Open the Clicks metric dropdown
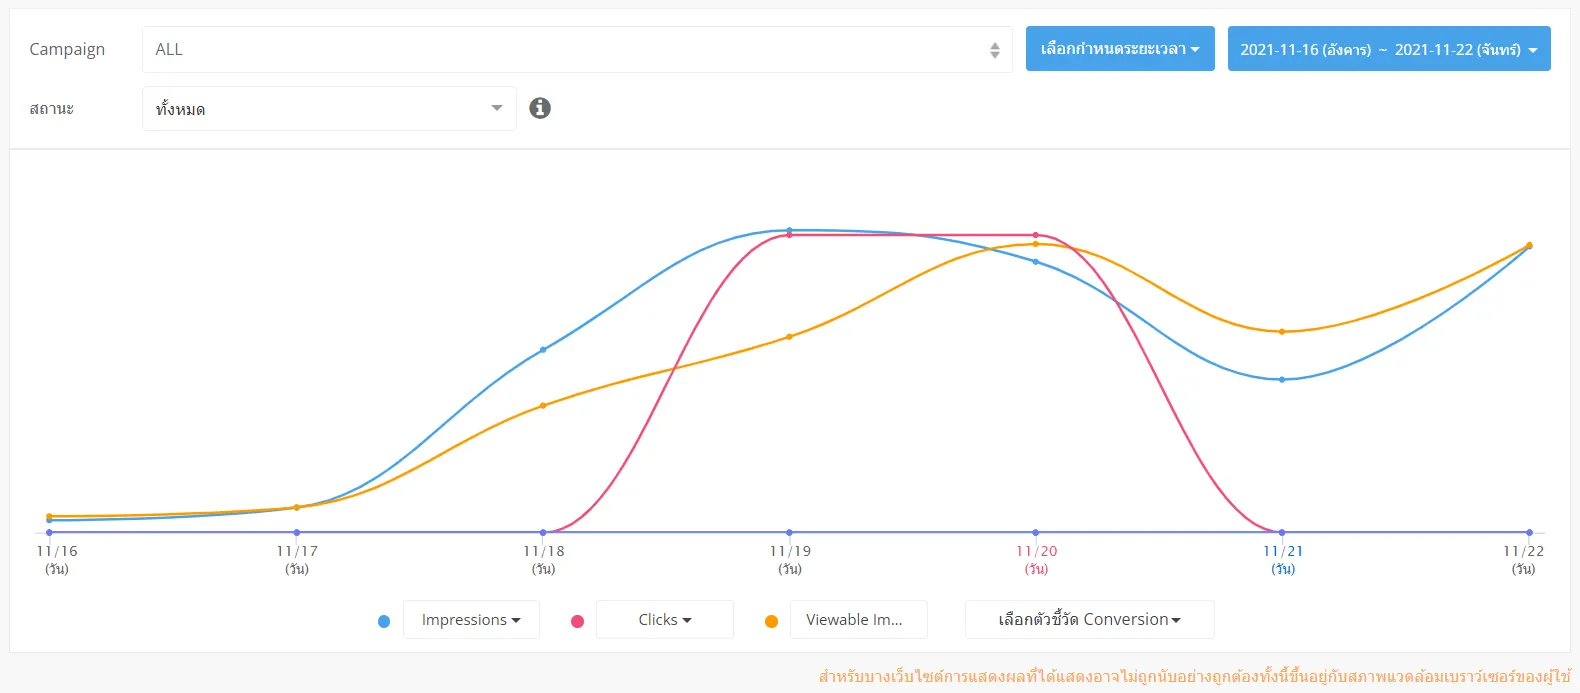1580x693 pixels. click(665, 620)
